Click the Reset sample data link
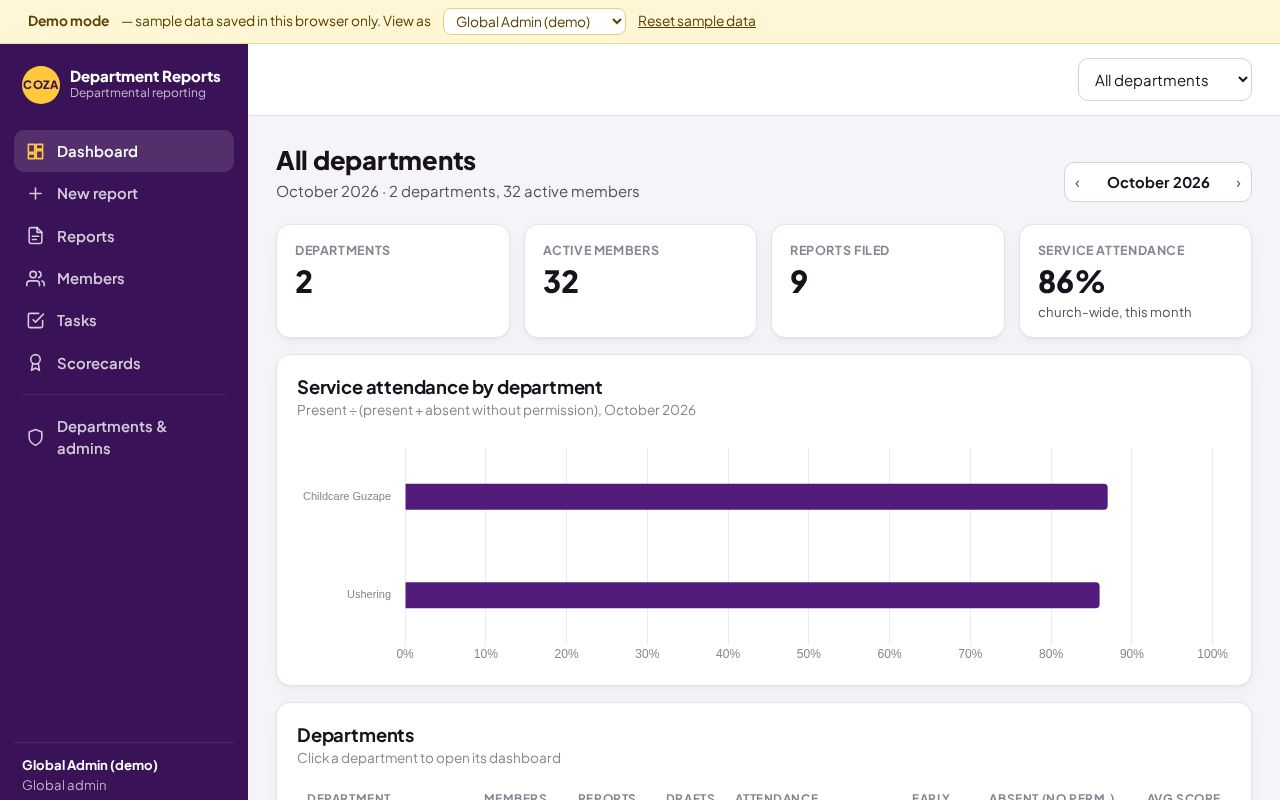 [x=697, y=21]
